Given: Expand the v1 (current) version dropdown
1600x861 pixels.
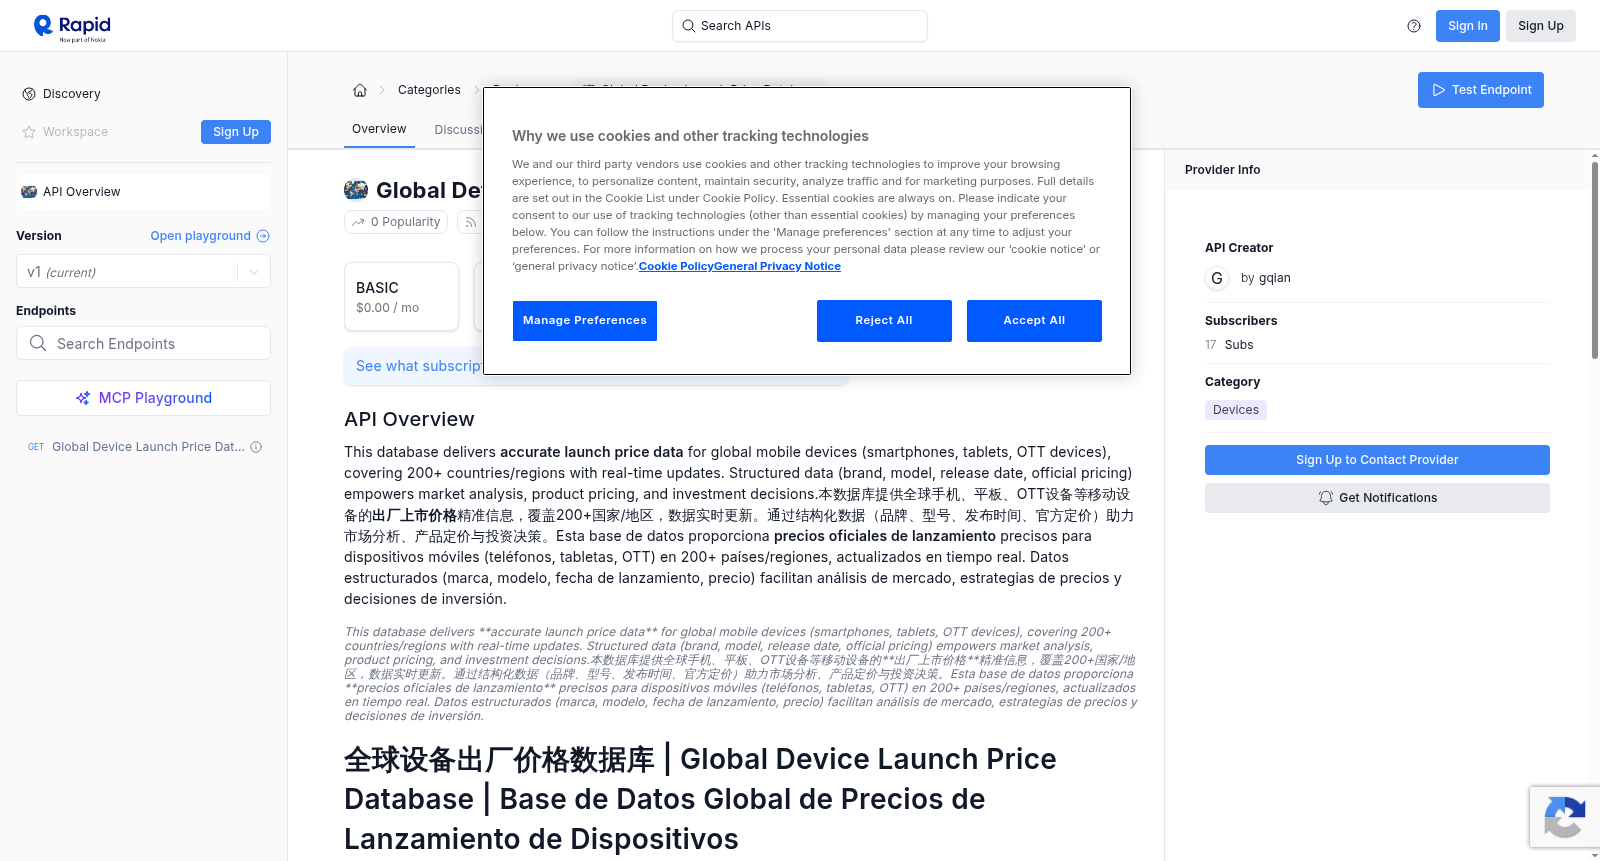Looking at the screenshot, I should [143, 272].
